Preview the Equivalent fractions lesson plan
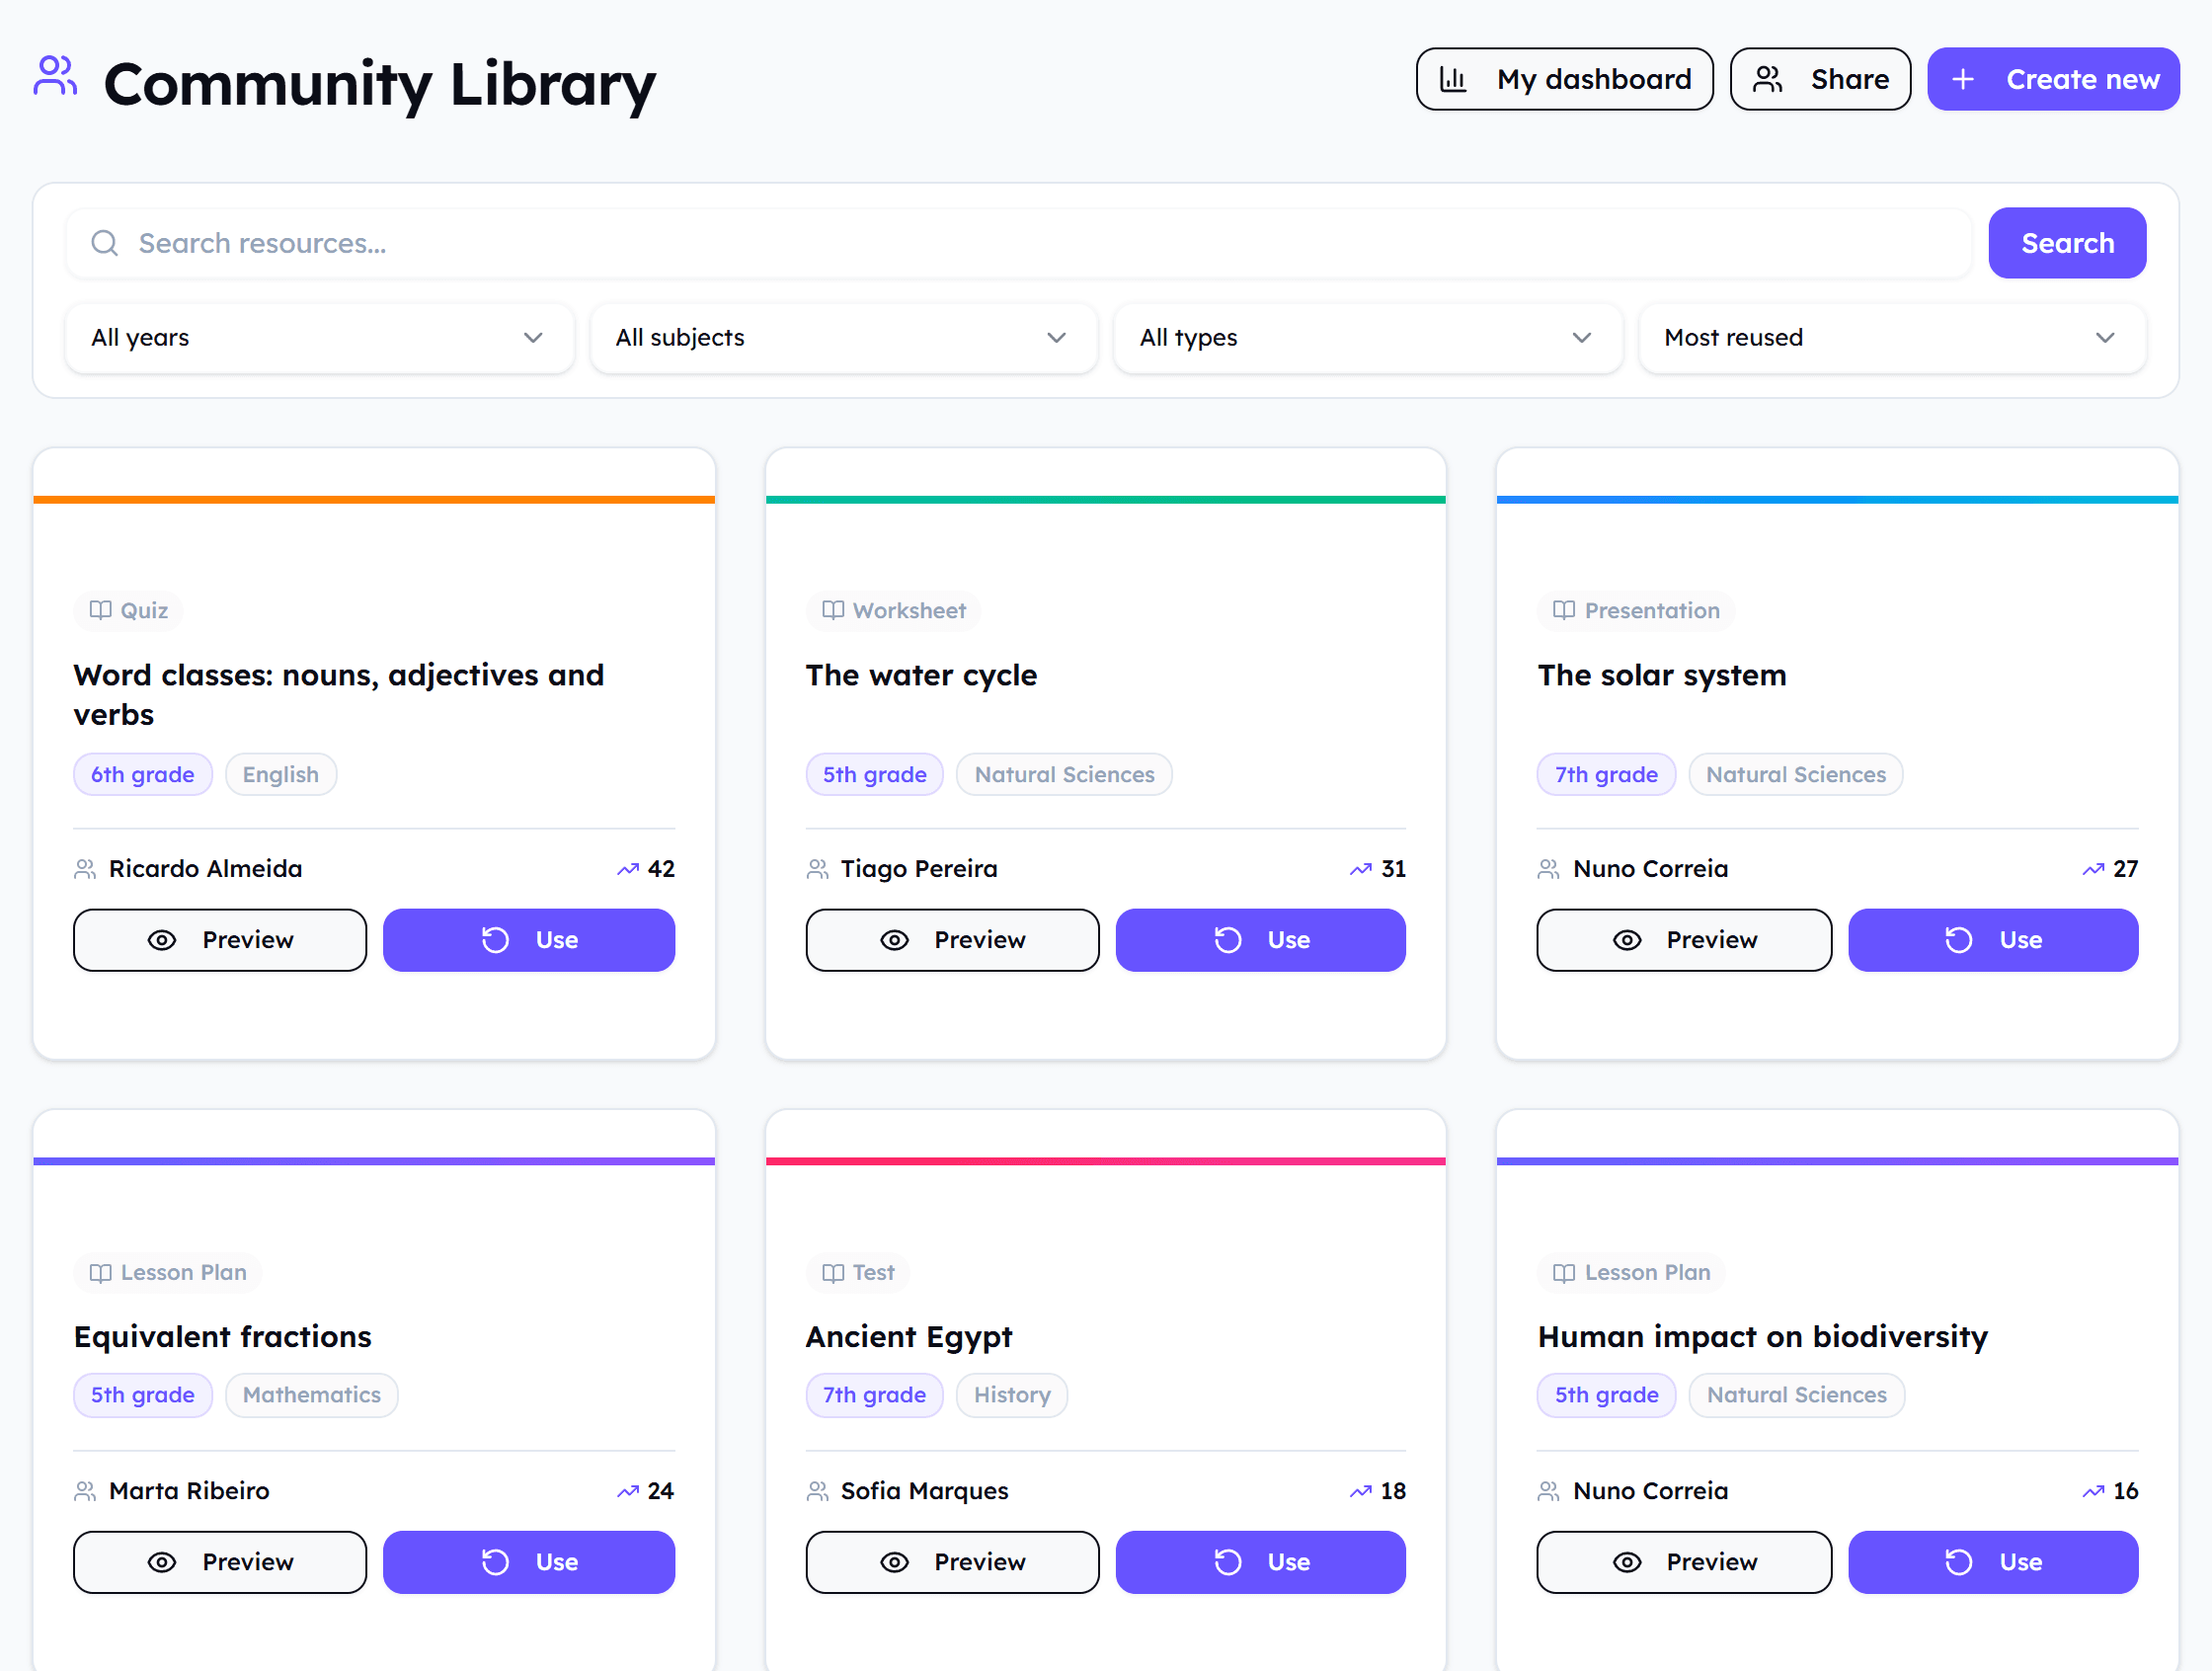2212x1671 pixels. click(x=220, y=1562)
